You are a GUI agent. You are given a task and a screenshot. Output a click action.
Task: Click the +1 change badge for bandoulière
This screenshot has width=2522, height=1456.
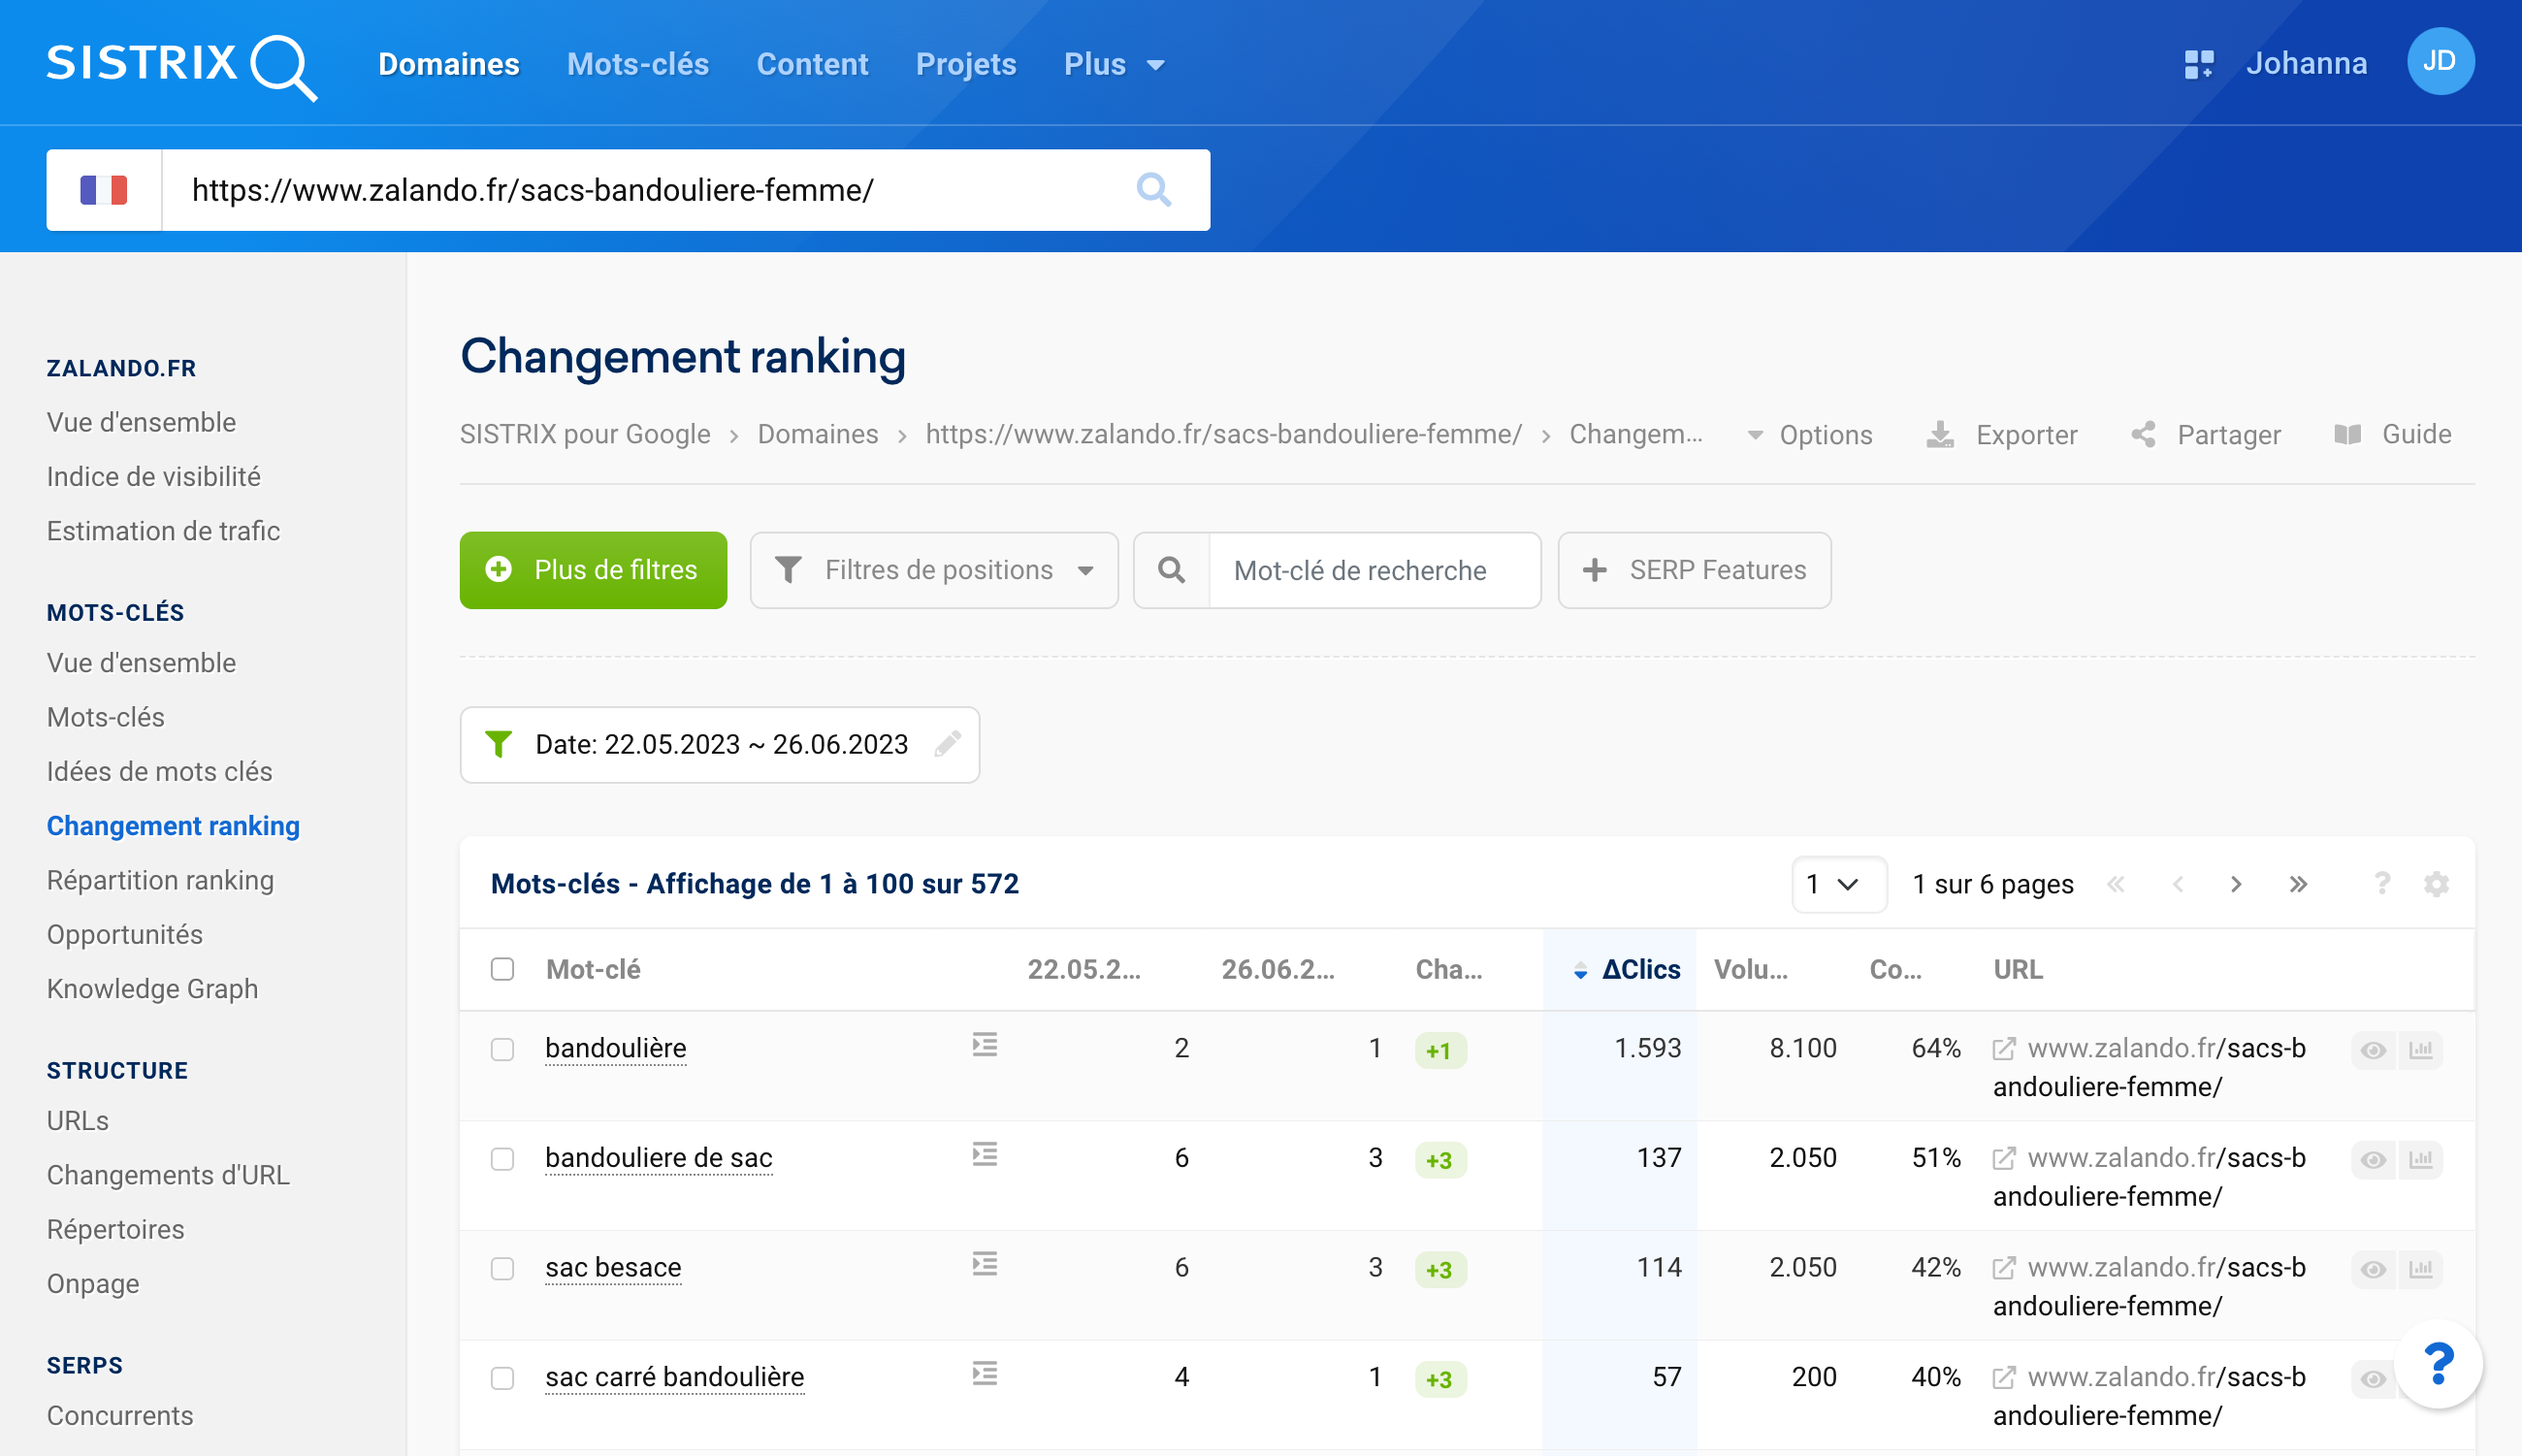tap(1440, 1050)
